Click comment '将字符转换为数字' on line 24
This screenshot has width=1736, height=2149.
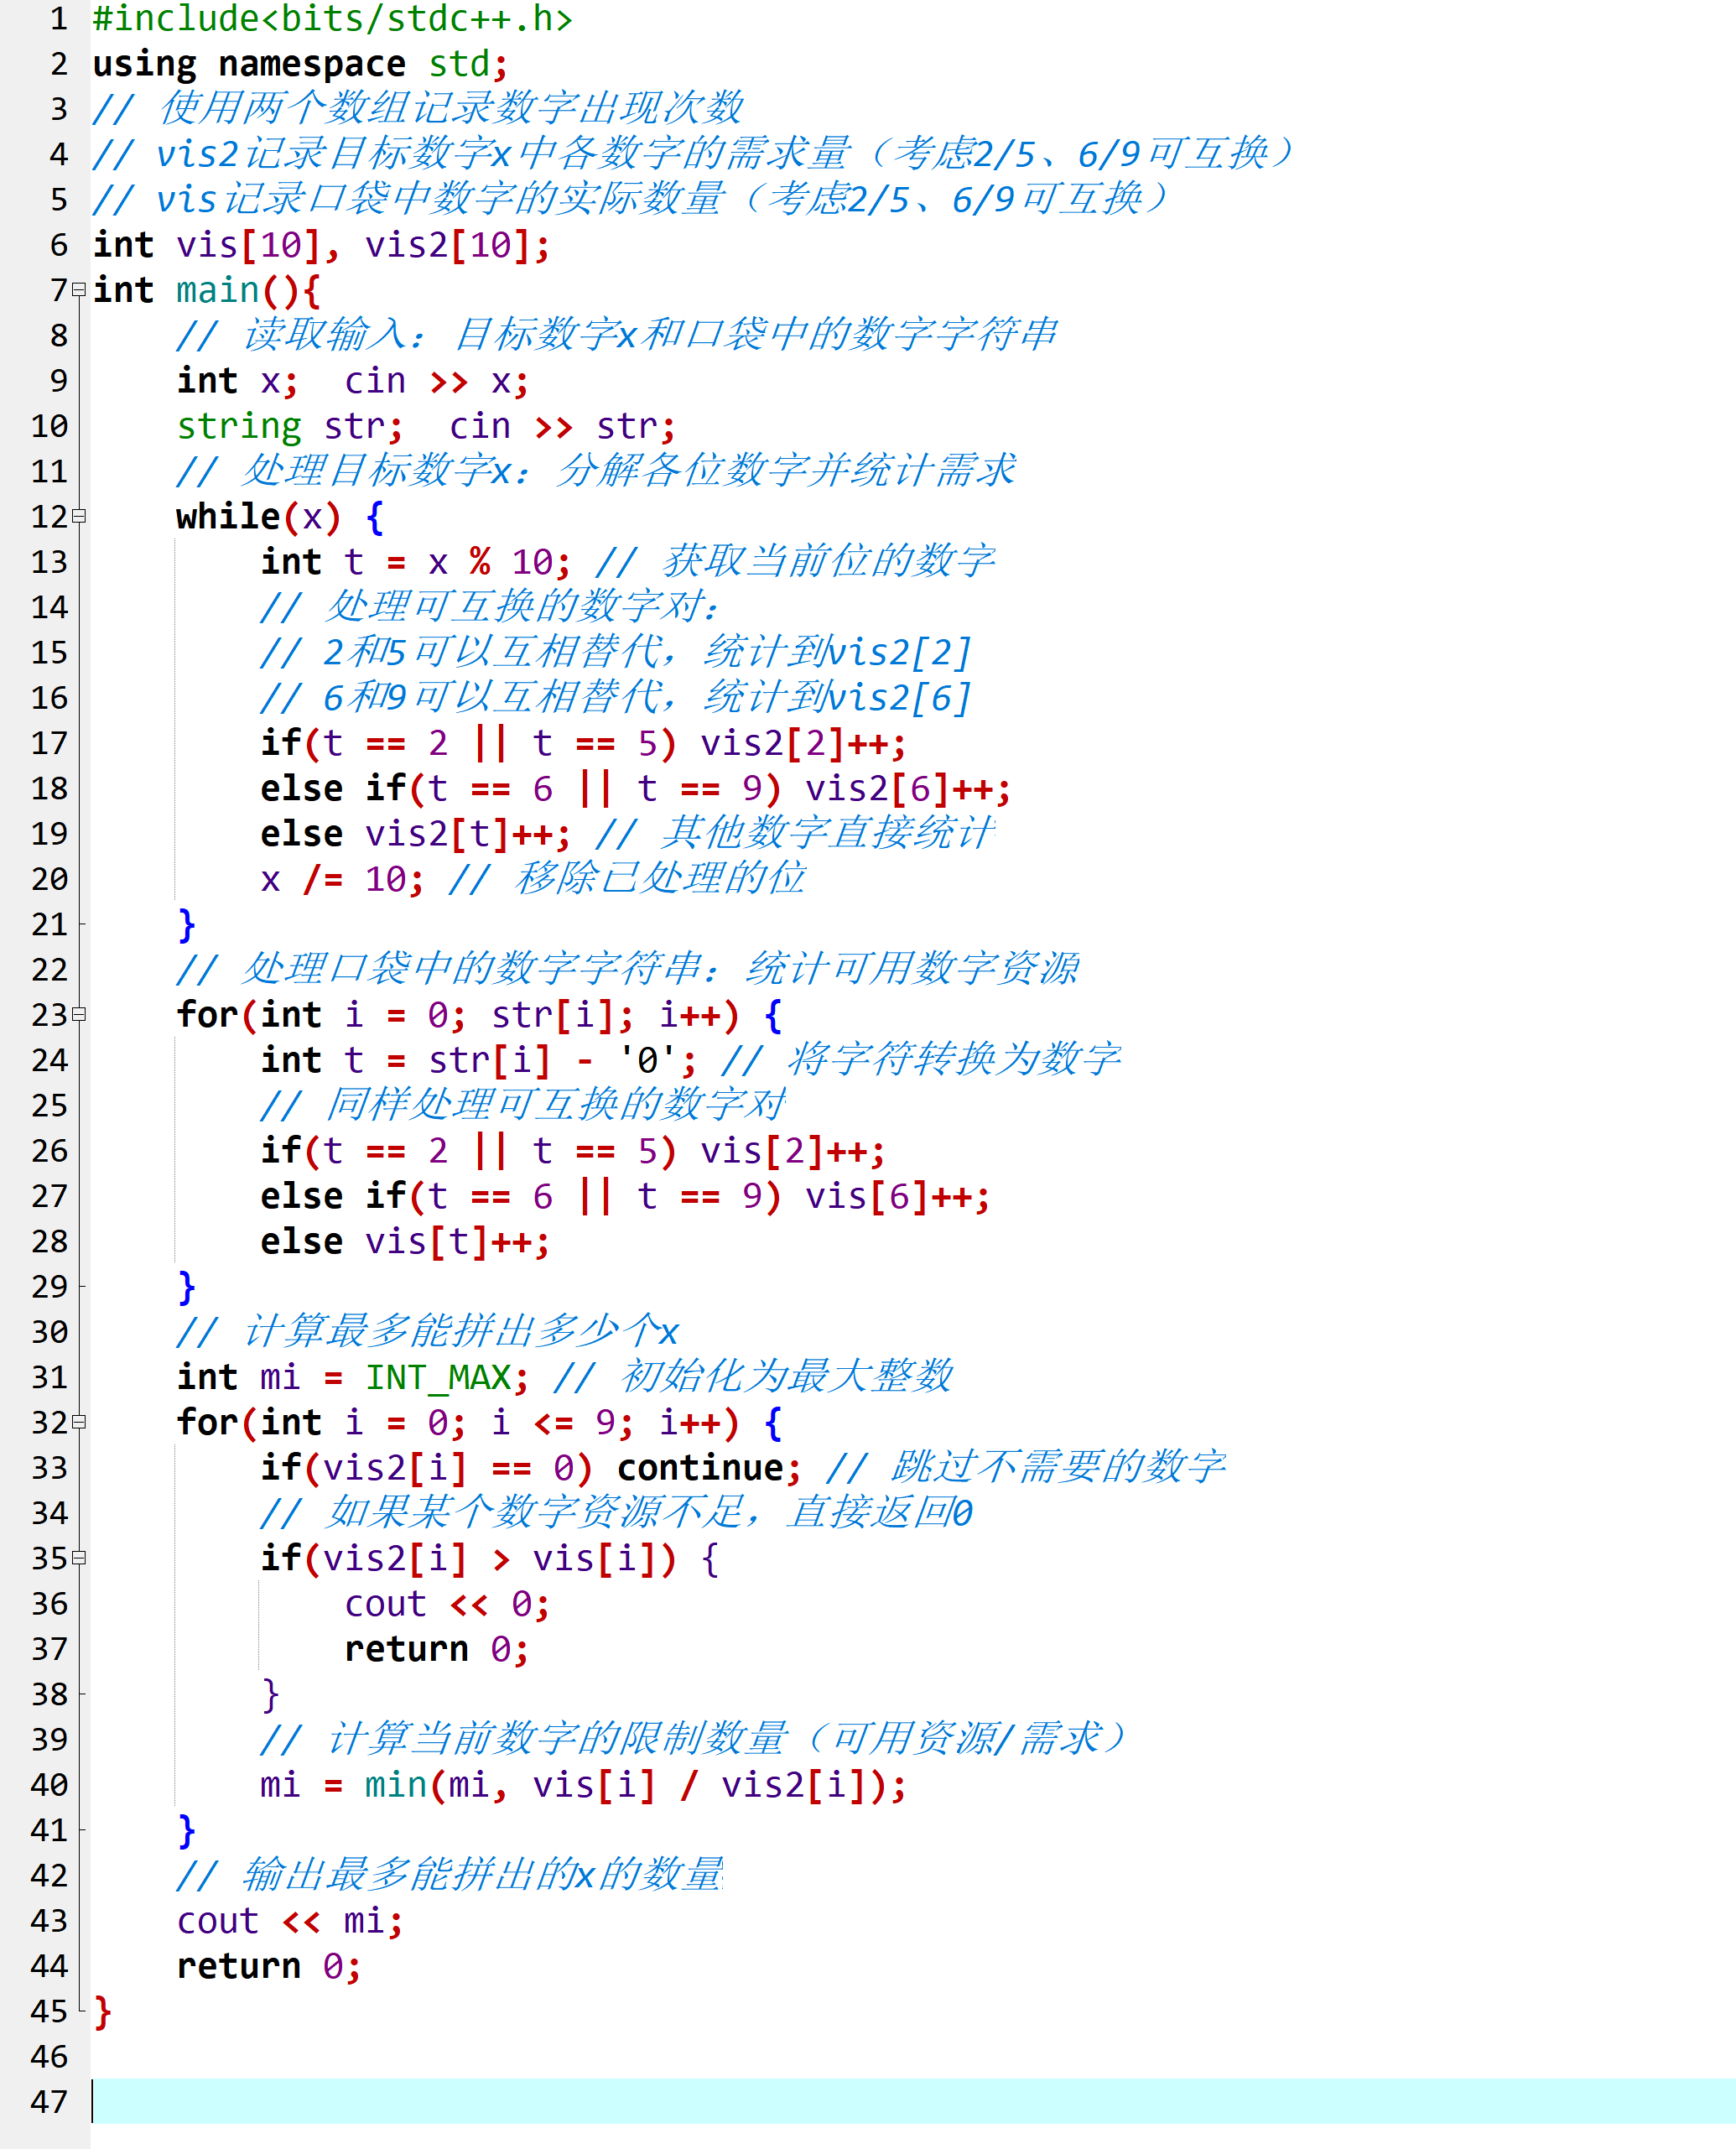click(x=954, y=1059)
